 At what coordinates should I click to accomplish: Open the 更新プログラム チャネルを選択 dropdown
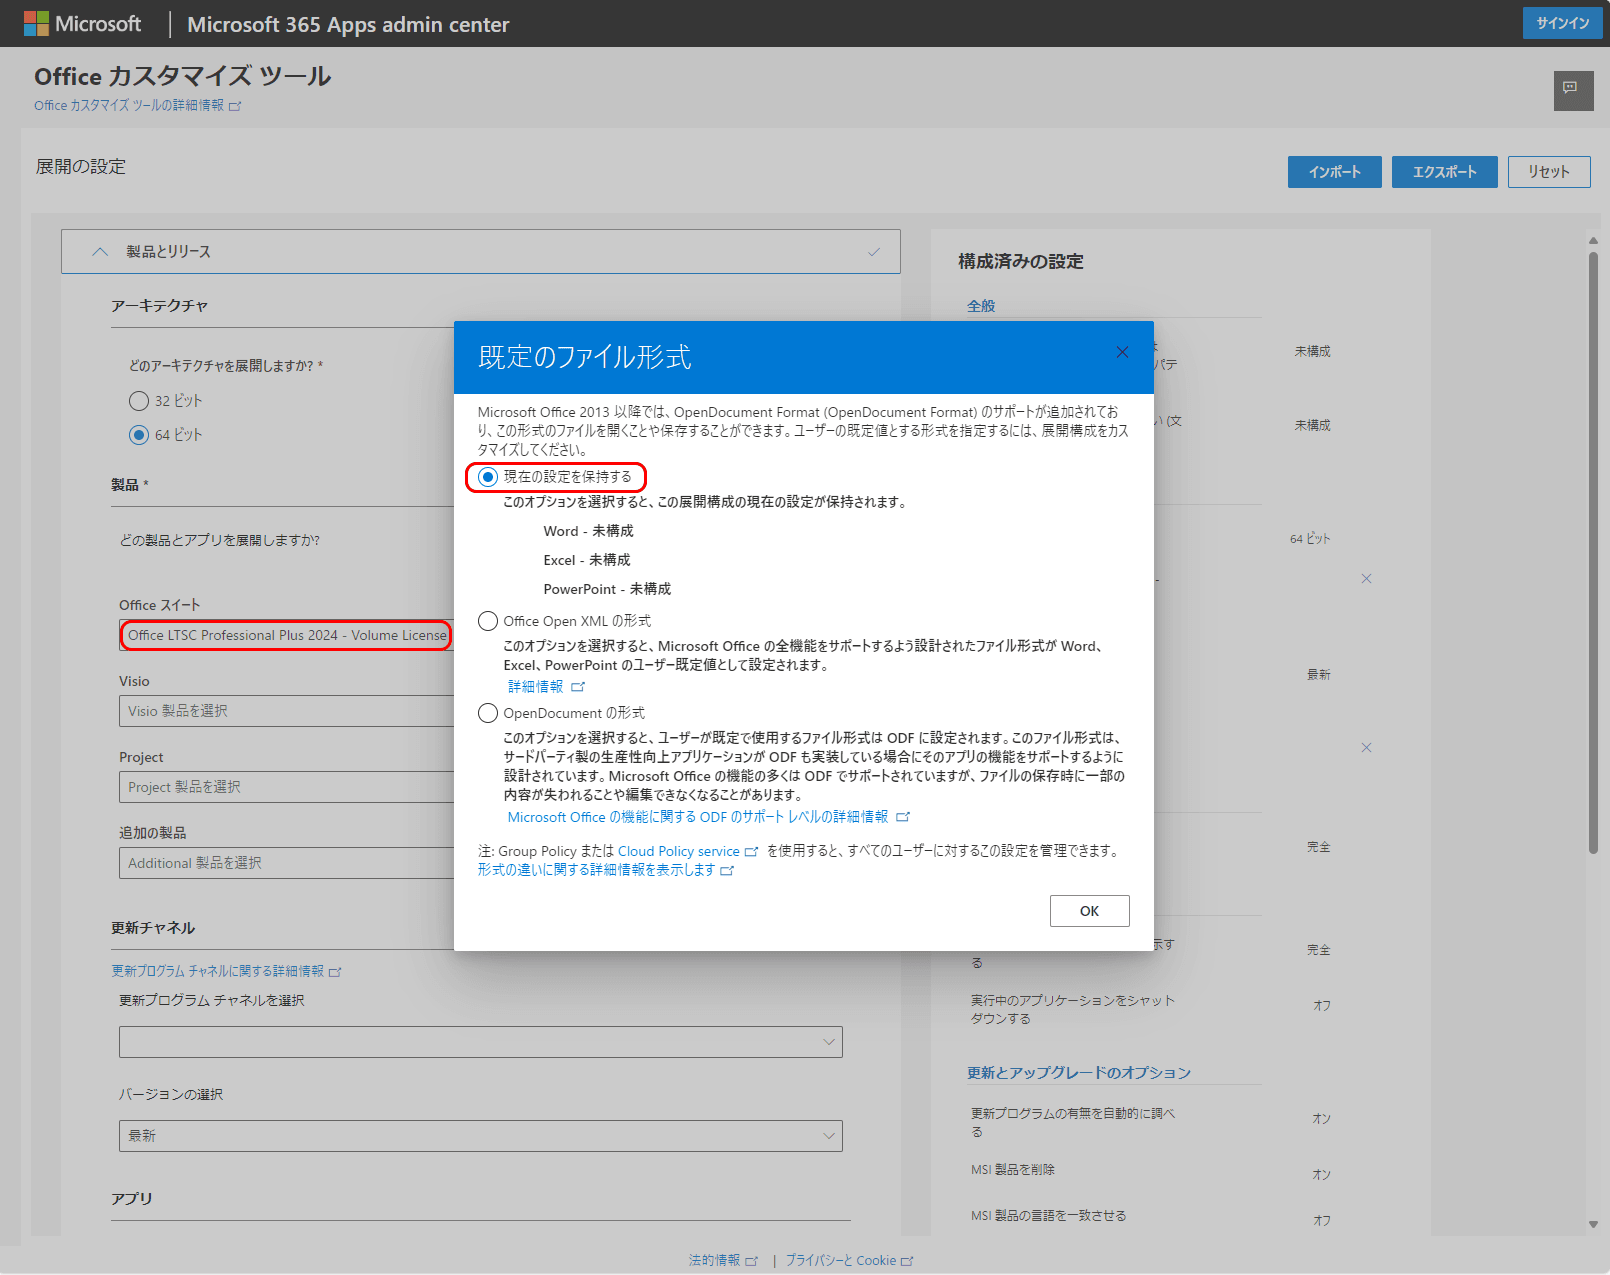tap(481, 1042)
